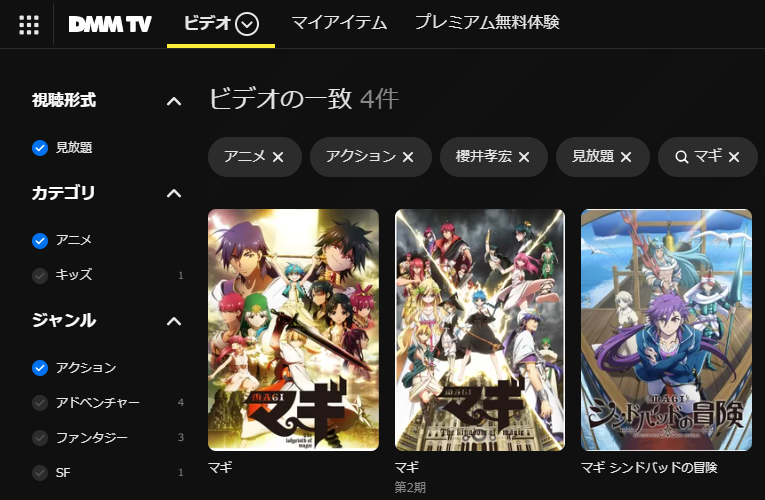The width and height of the screenshot is (765, 500).
Task: Remove the 櫻井孝宏 filter chip
Action: tap(523, 157)
